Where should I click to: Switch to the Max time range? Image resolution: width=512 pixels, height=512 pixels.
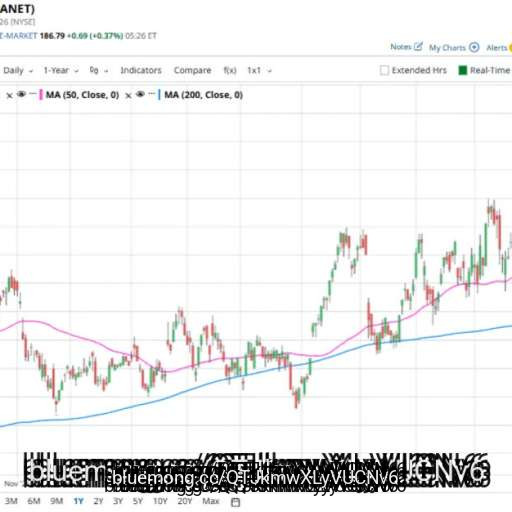pyautogui.click(x=211, y=501)
